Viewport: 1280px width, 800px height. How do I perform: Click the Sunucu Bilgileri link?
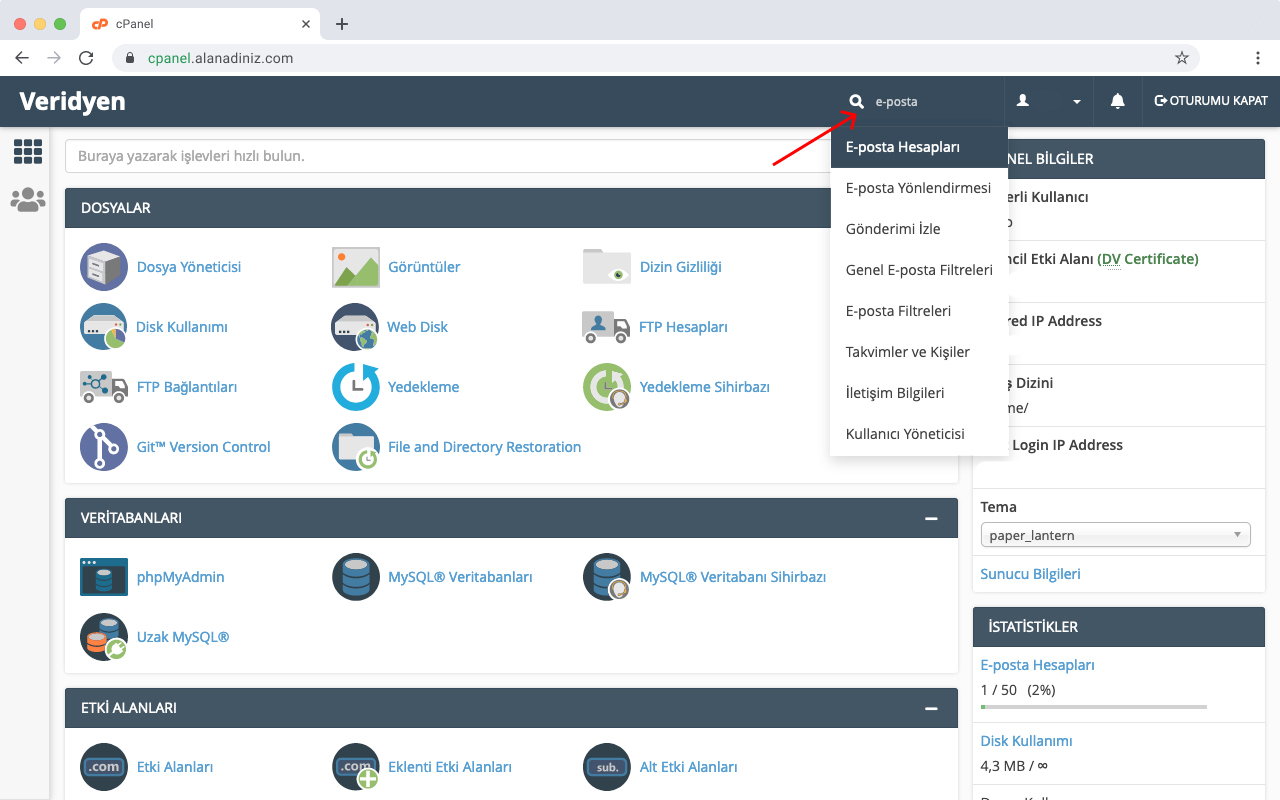(x=1030, y=574)
